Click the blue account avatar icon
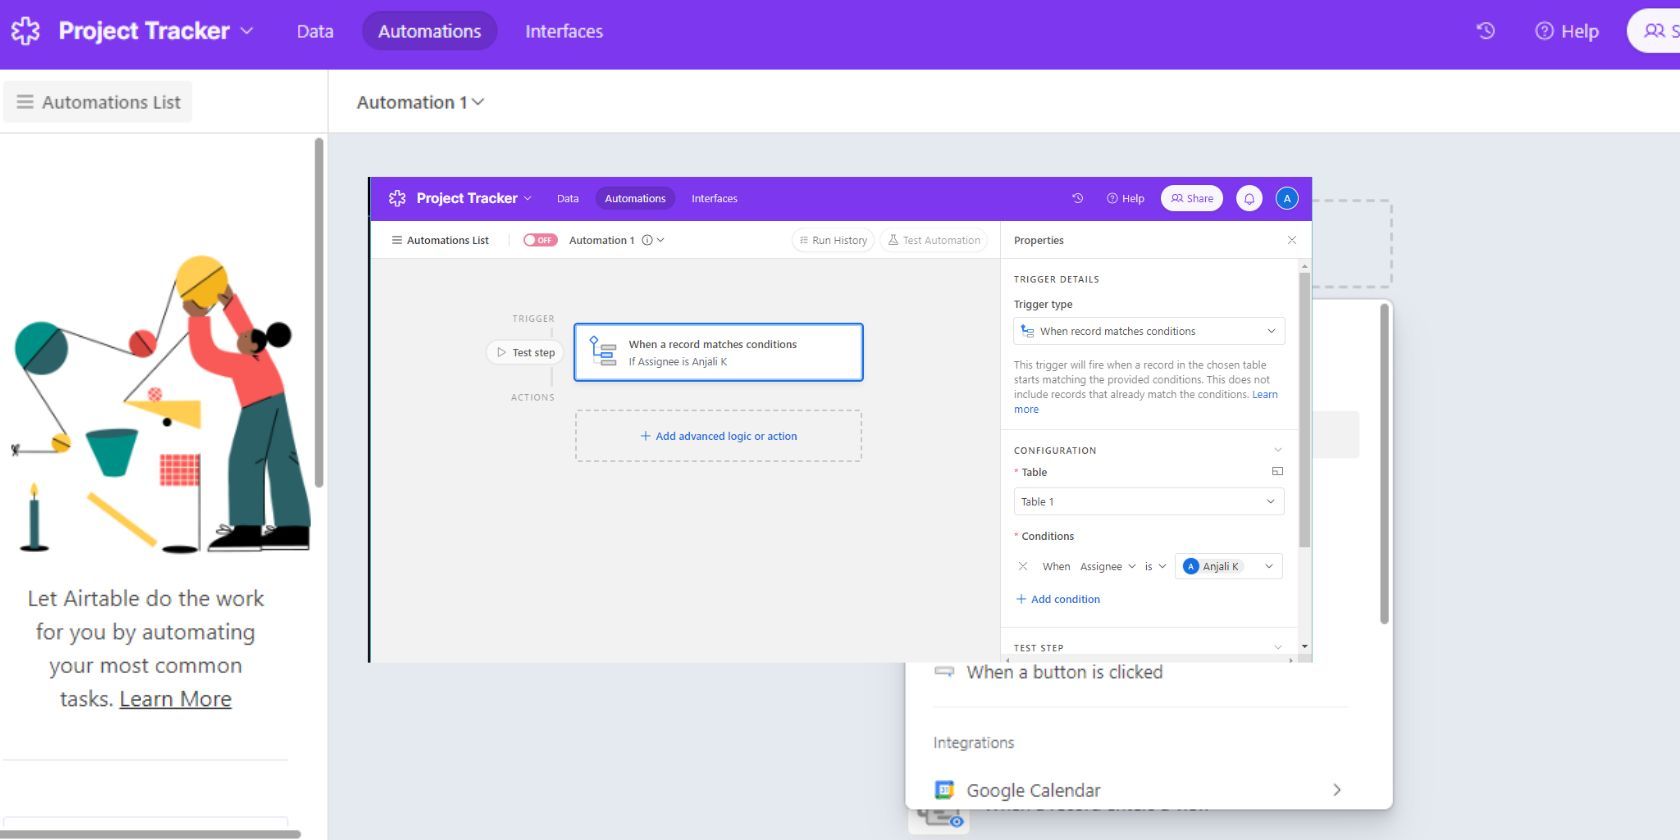1680x840 pixels. pyautogui.click(x=1287, y=198)
